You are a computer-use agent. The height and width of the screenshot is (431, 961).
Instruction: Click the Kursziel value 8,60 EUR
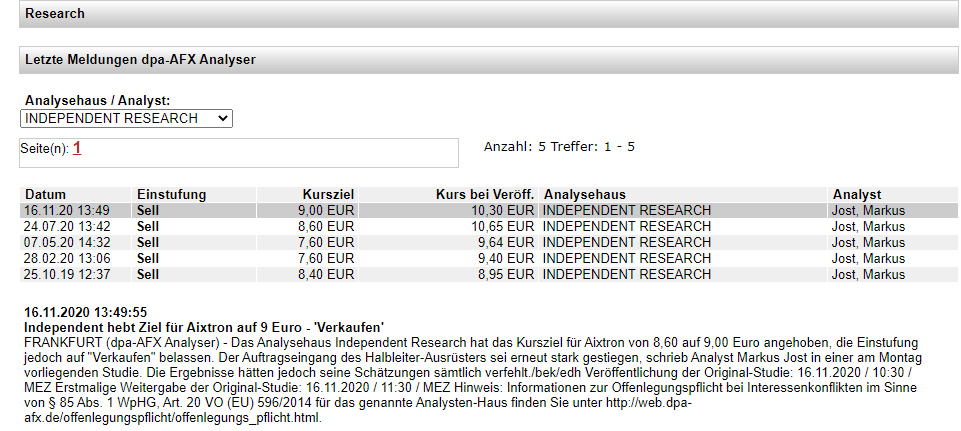tap(324, 227)
